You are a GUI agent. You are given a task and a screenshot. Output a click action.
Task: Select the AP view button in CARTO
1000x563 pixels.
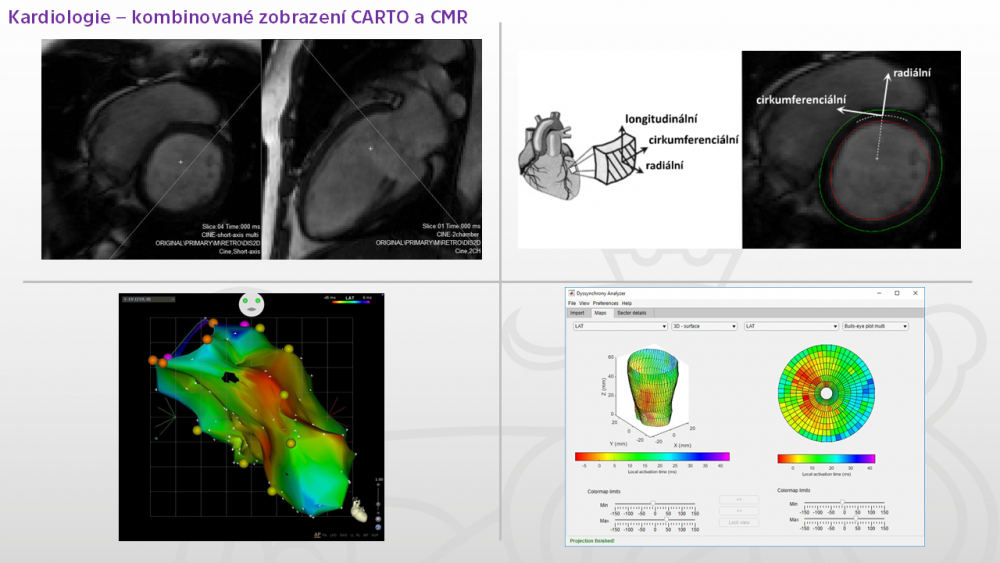point(317,535)
